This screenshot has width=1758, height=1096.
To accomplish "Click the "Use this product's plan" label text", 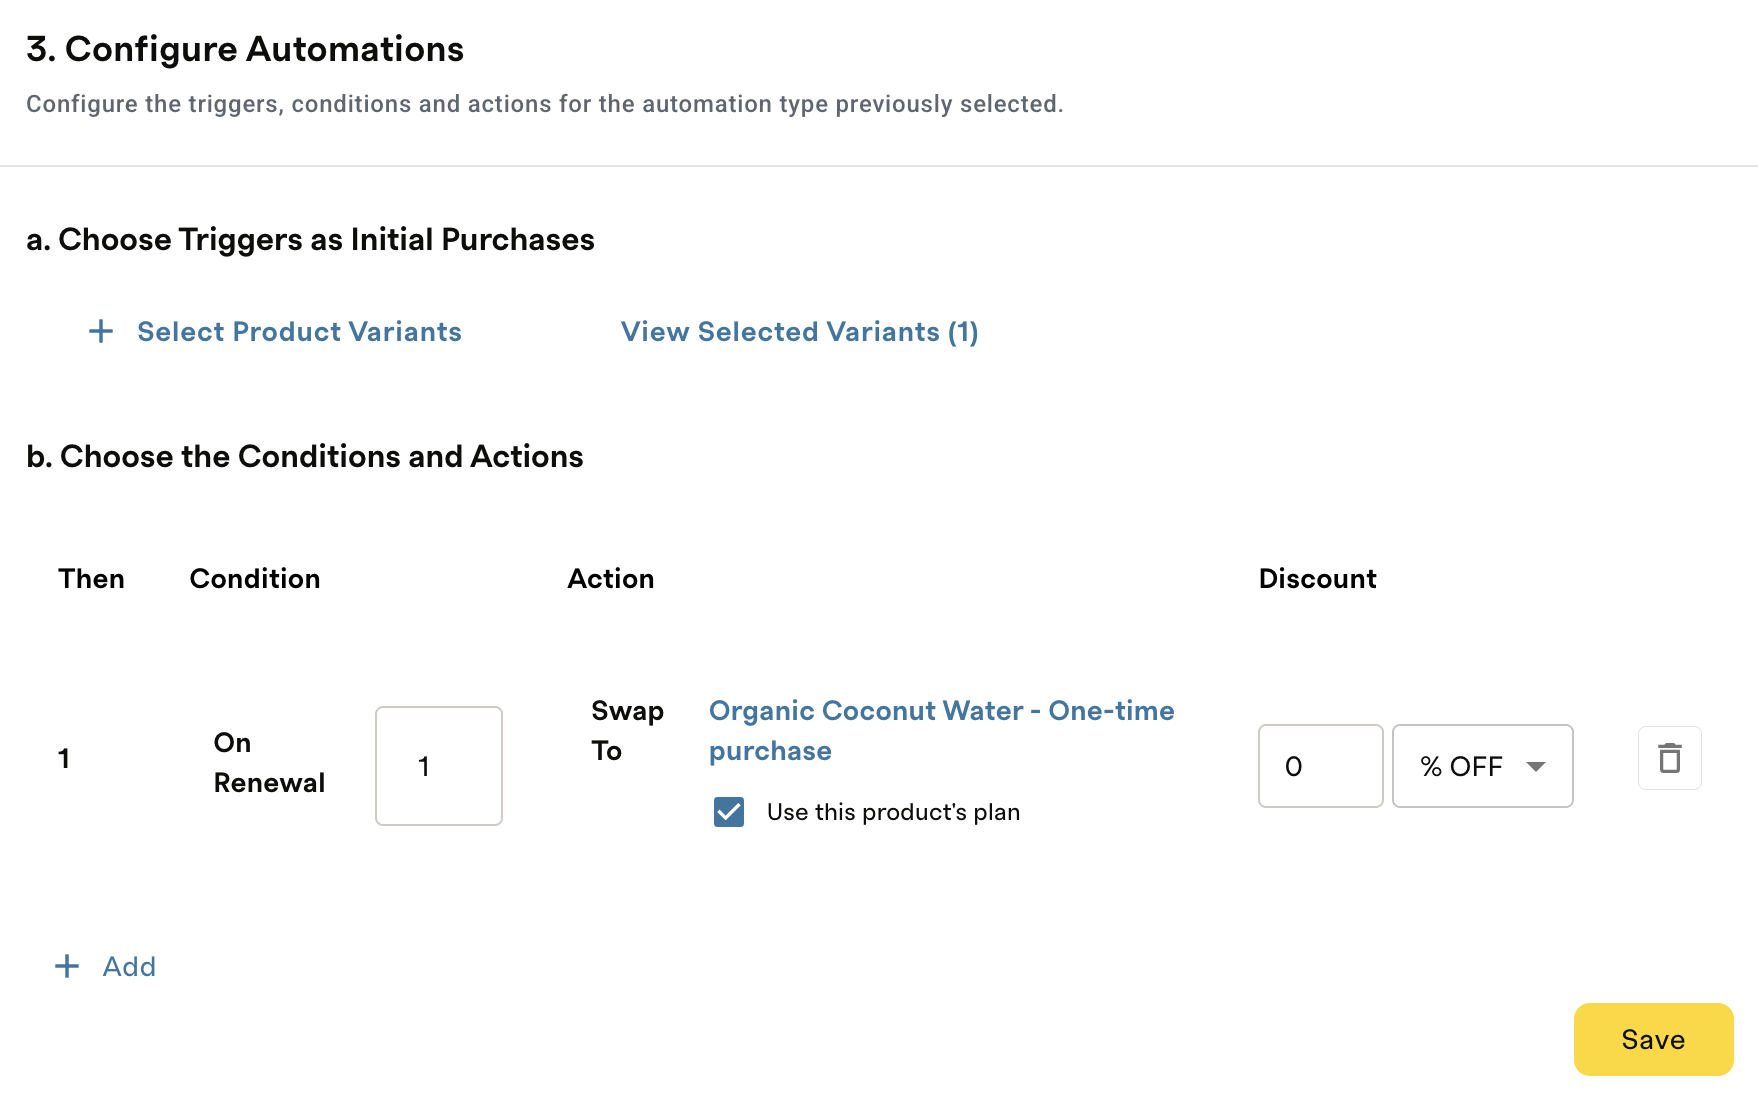I will click(x=893, y=812).
